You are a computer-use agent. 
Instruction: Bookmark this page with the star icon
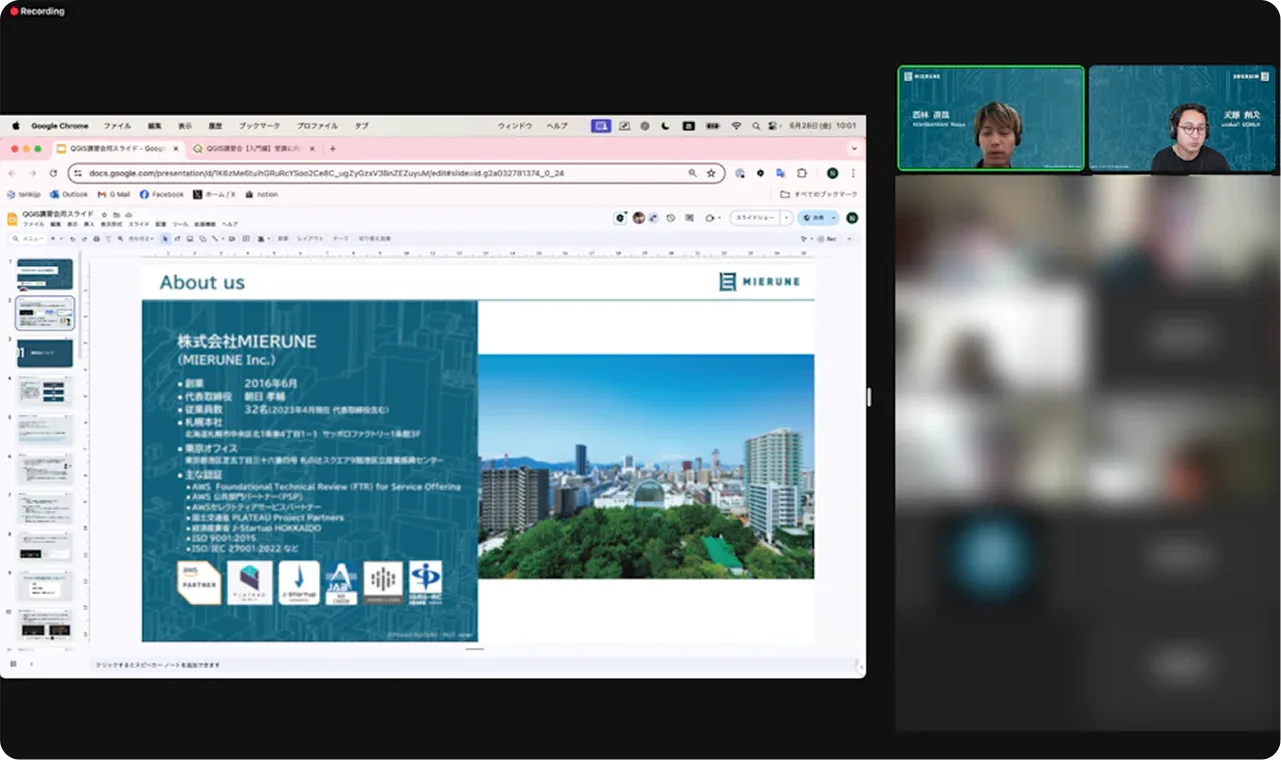[x=711, y=173]
